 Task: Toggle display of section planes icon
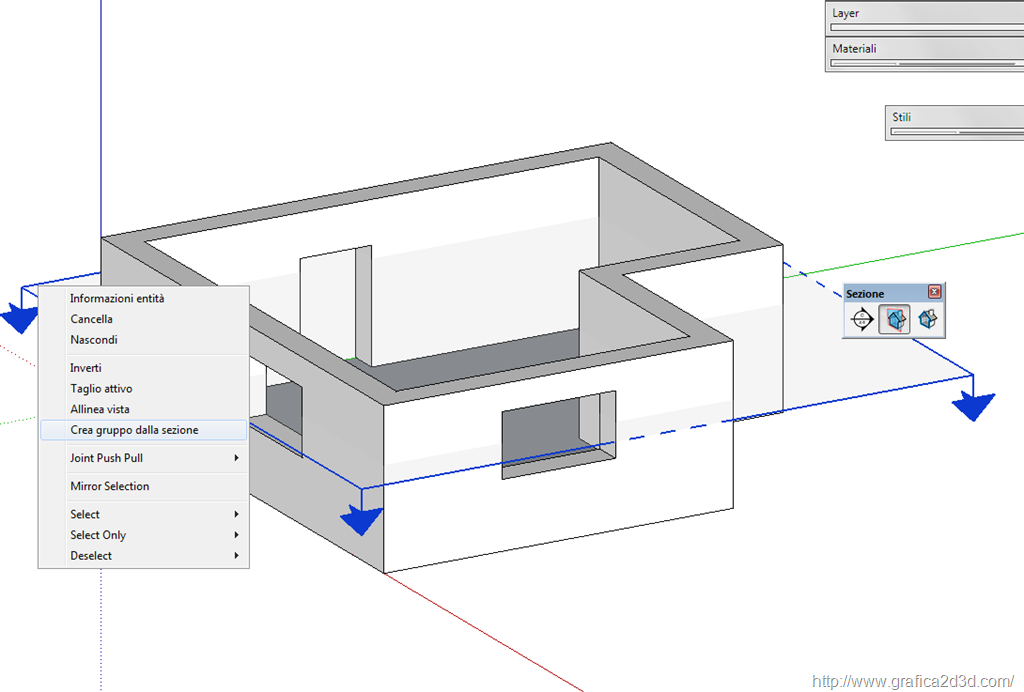click(895, 320)
